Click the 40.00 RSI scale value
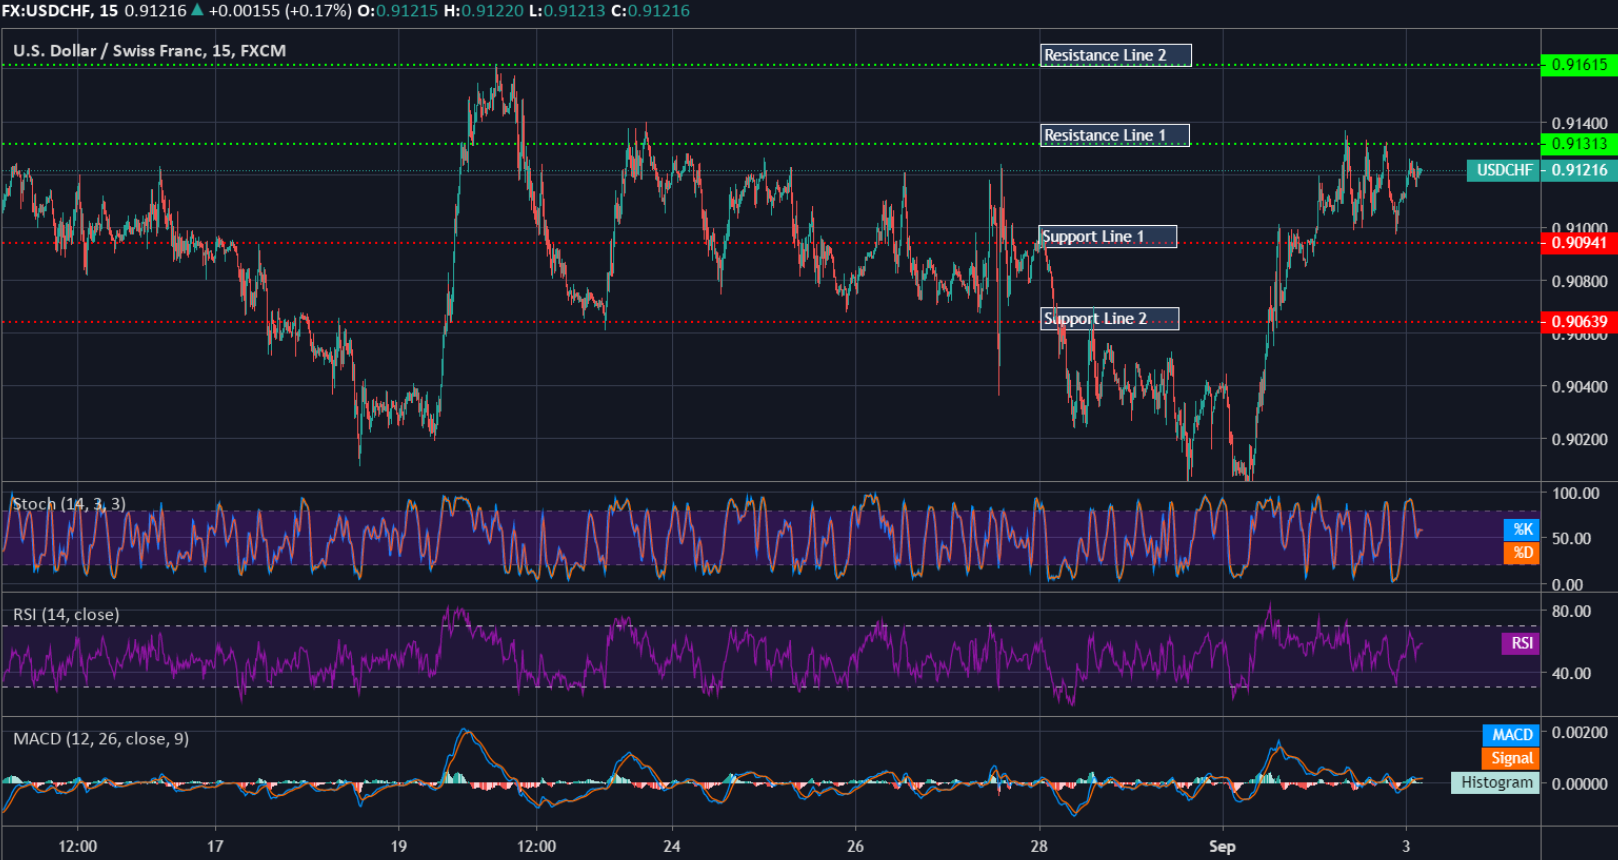1618x860 pixels. tap(1570, 674)
